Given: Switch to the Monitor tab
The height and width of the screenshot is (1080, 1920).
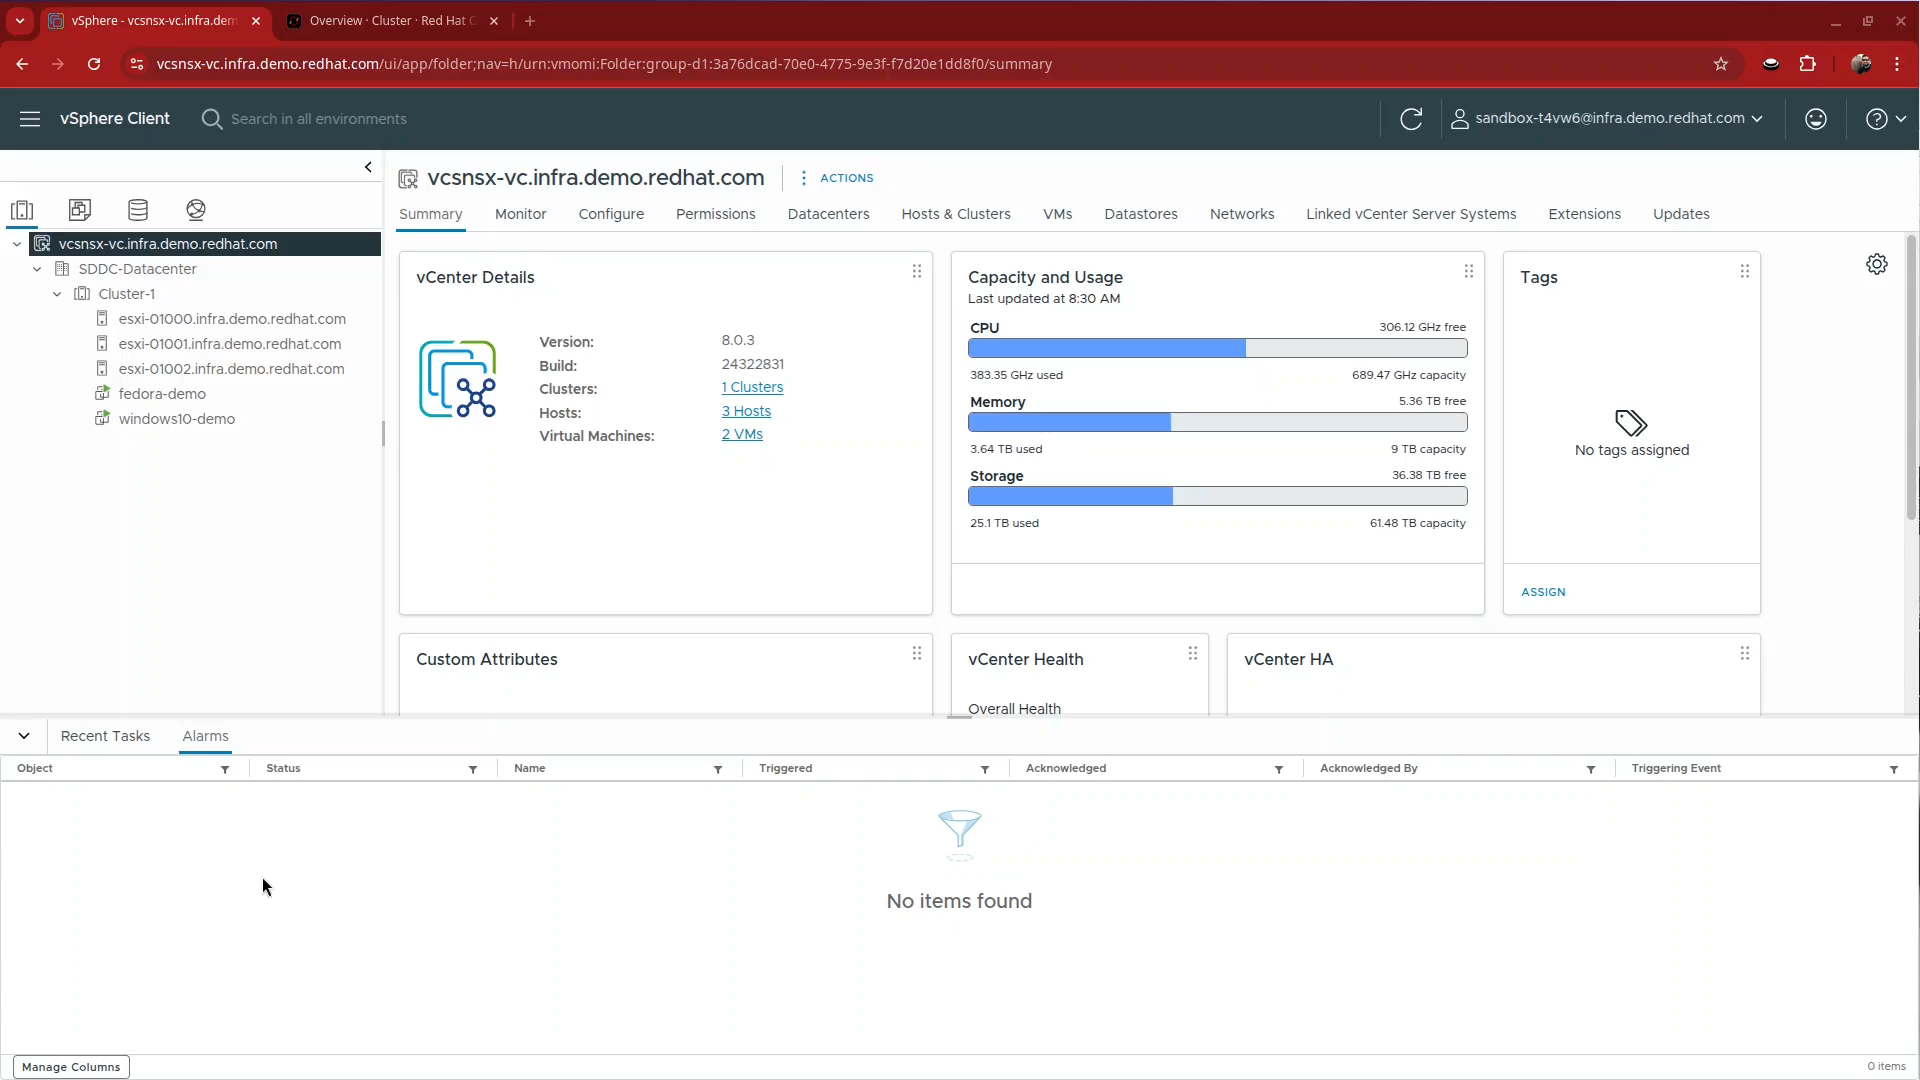Looking at the screenshot, I should click(x=520, y=214).
